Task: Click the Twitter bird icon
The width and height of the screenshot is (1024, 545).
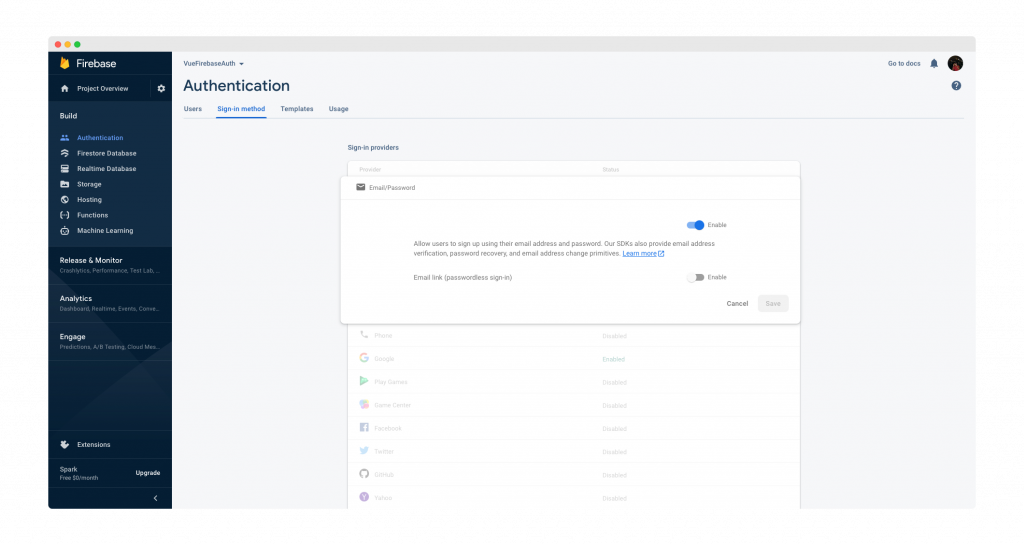Action: (x=364, y=450)
